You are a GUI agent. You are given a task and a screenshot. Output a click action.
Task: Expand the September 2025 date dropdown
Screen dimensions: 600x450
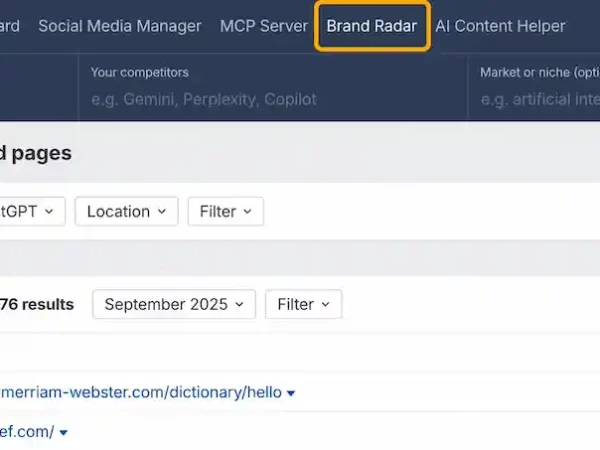pyautogui.click(x=173, y=304)
